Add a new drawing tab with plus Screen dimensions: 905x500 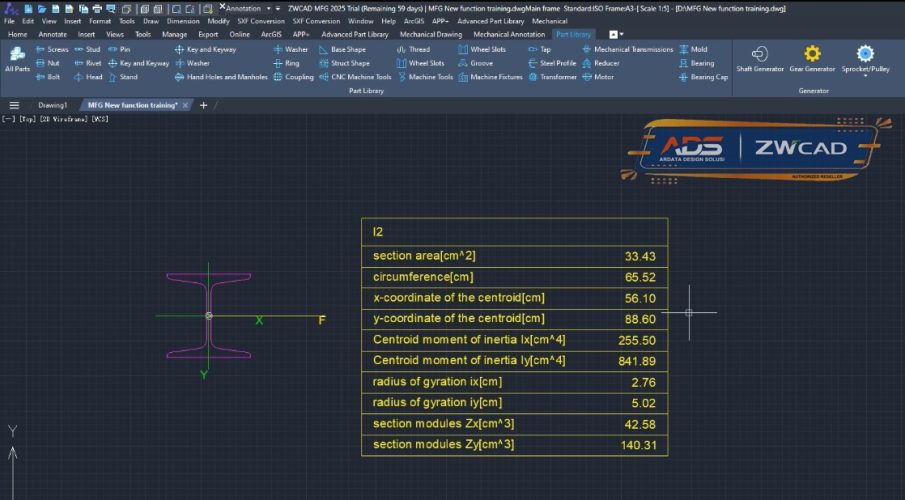coord(204,105)
